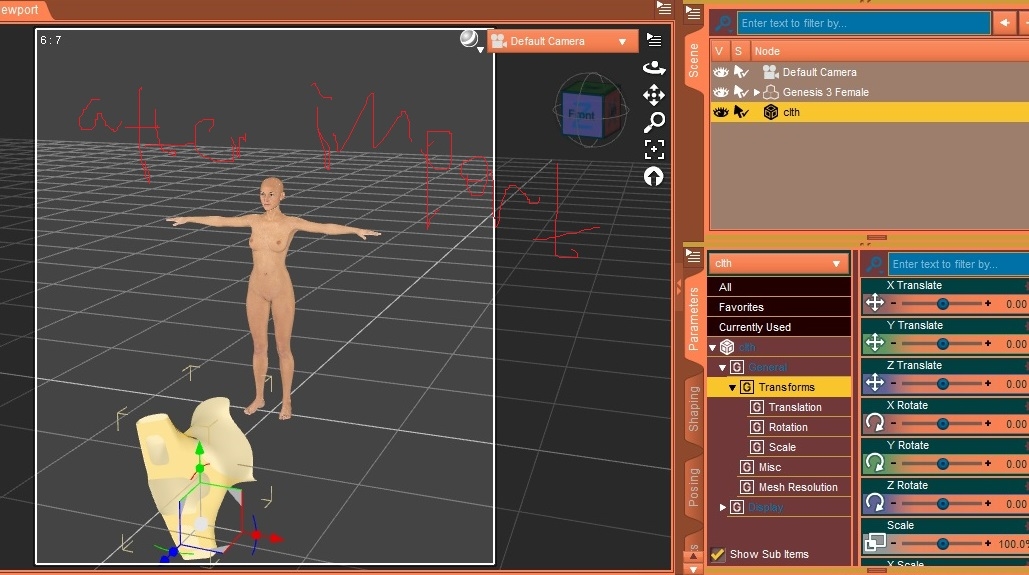
Task: Expand the Display property group
Action: click(723, 507)
